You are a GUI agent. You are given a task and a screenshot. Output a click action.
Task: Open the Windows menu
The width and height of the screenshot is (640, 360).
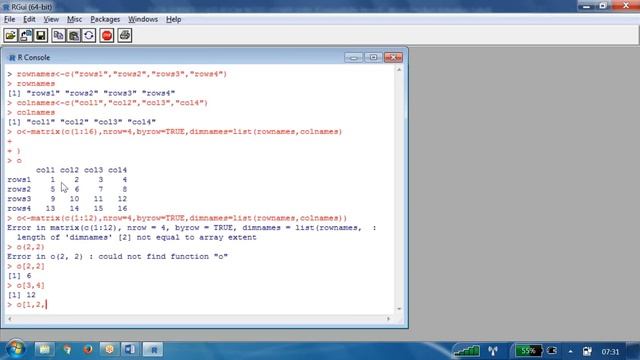click(x=143, y=19)
